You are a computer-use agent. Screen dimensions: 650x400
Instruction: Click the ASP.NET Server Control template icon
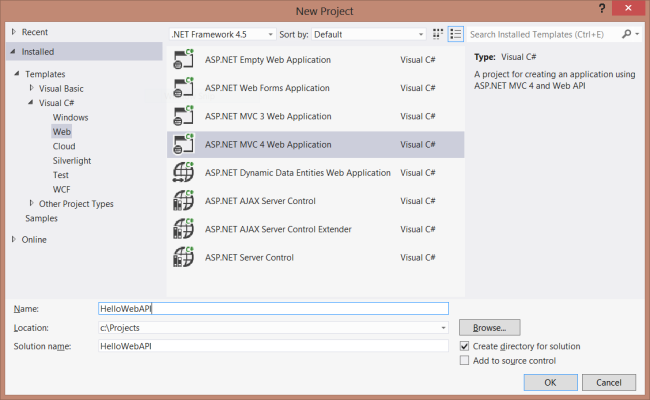click(183, 257)
